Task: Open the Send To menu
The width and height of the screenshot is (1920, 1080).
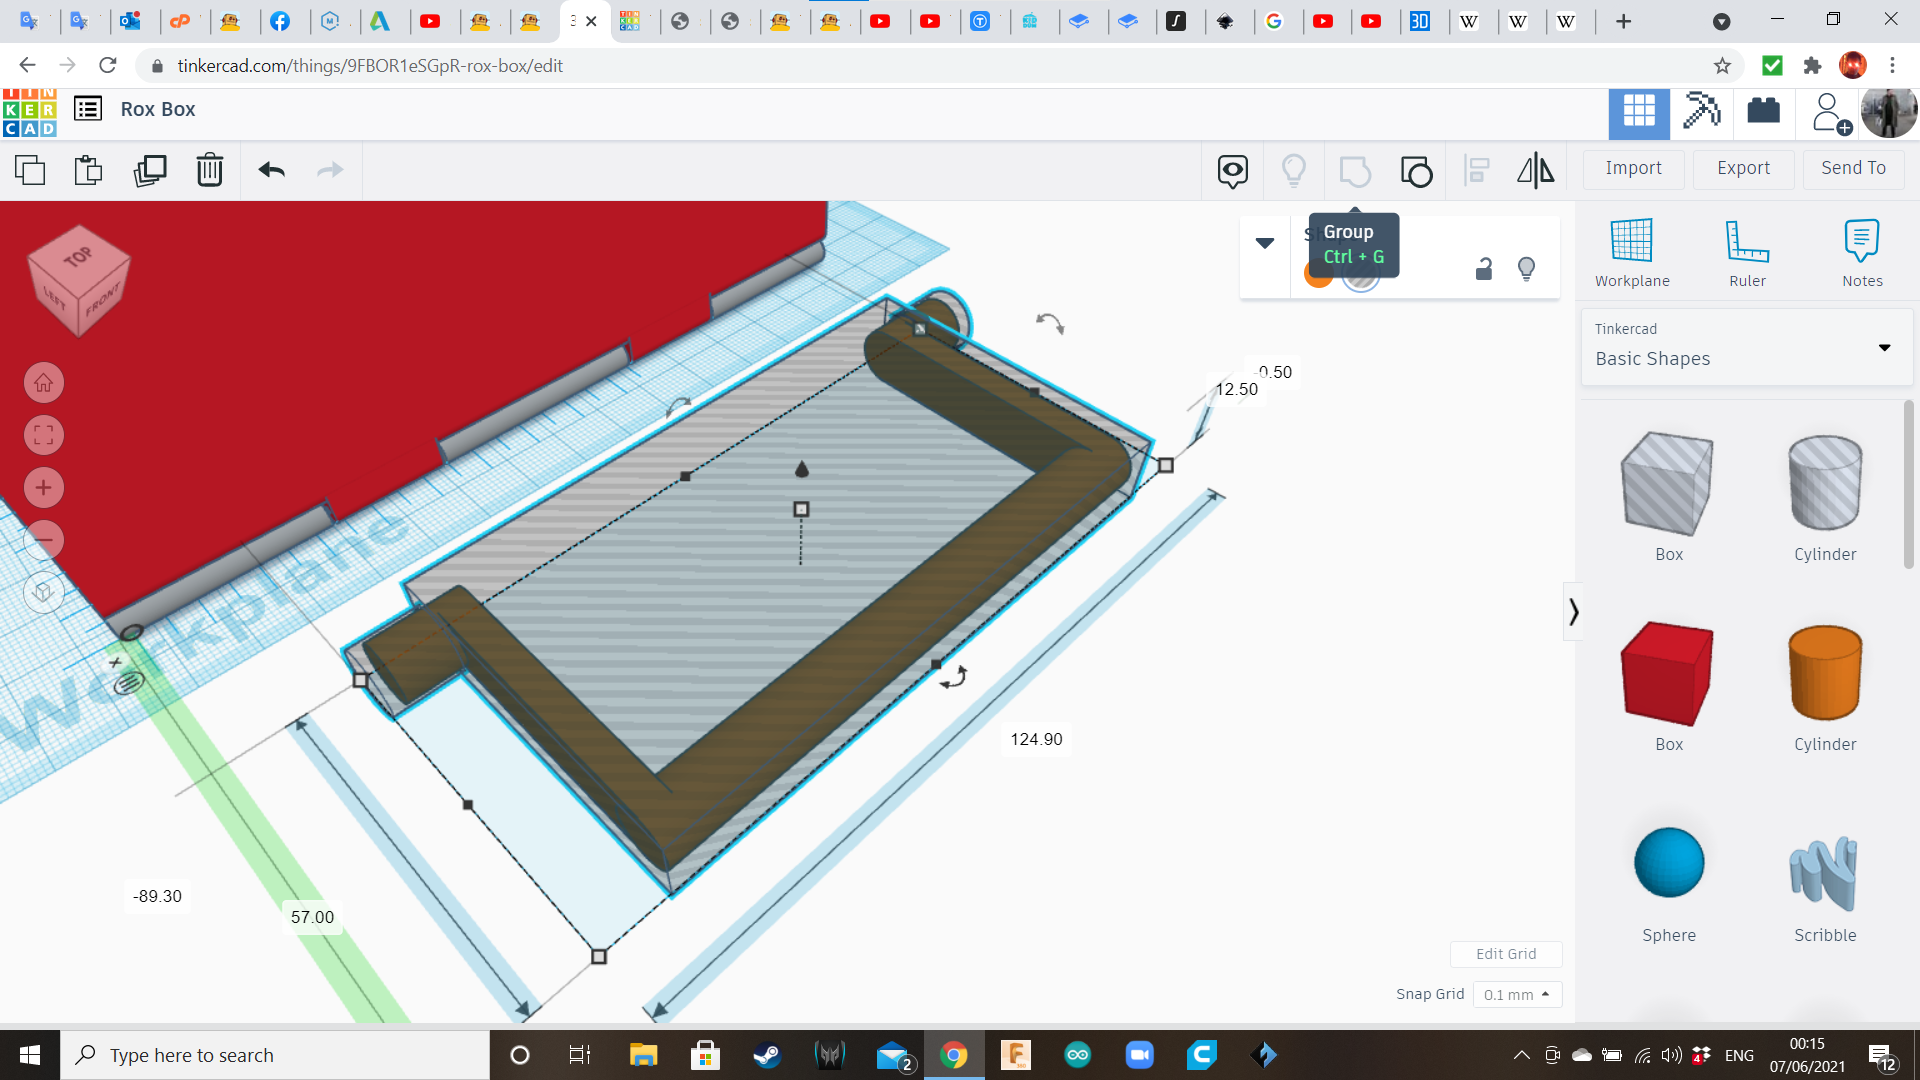Action: tap(1853, 169)
